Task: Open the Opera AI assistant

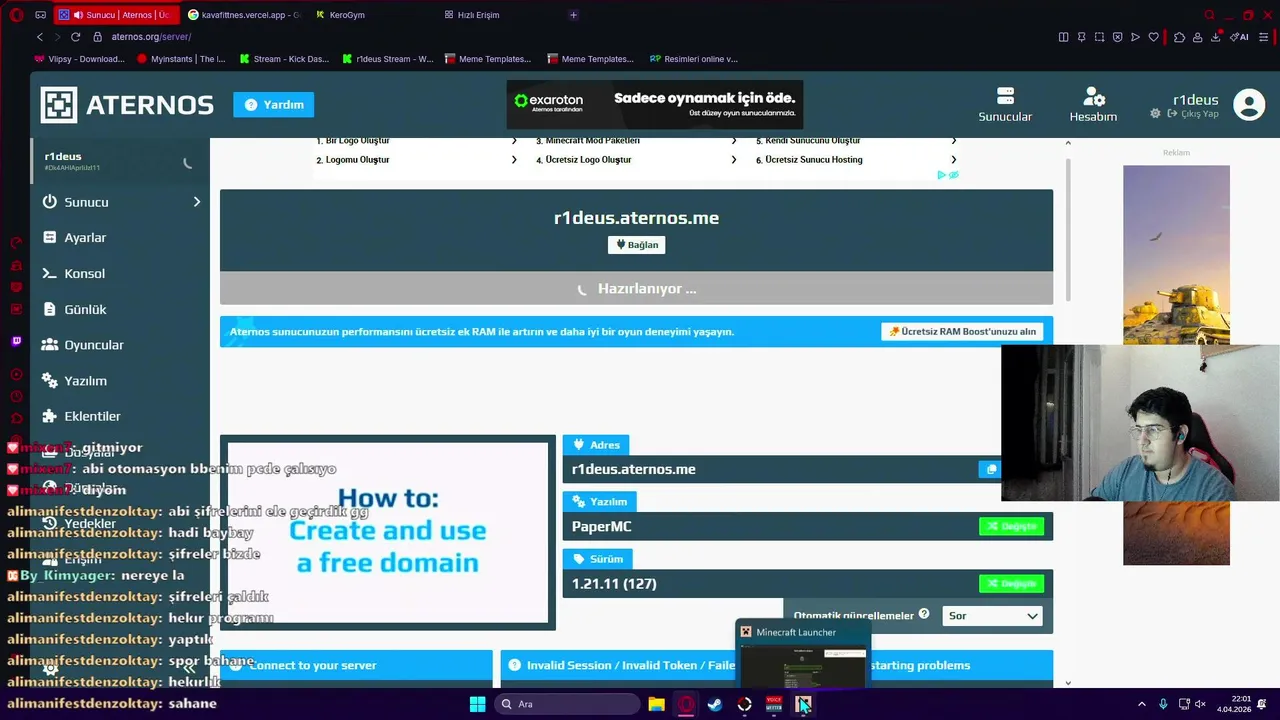Action: (x=1240, y=37)
